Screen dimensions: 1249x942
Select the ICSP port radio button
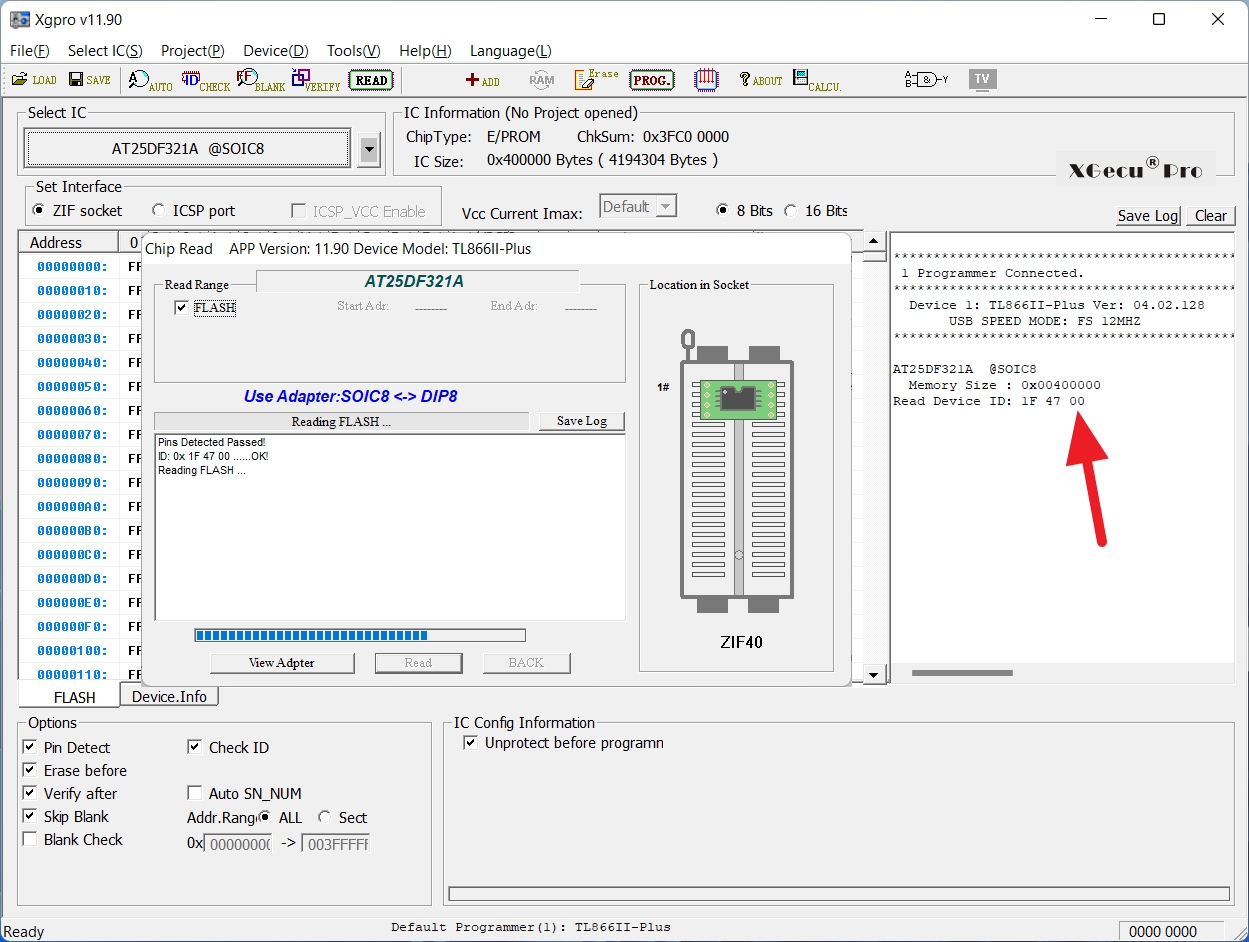click(x=159, y=211)
